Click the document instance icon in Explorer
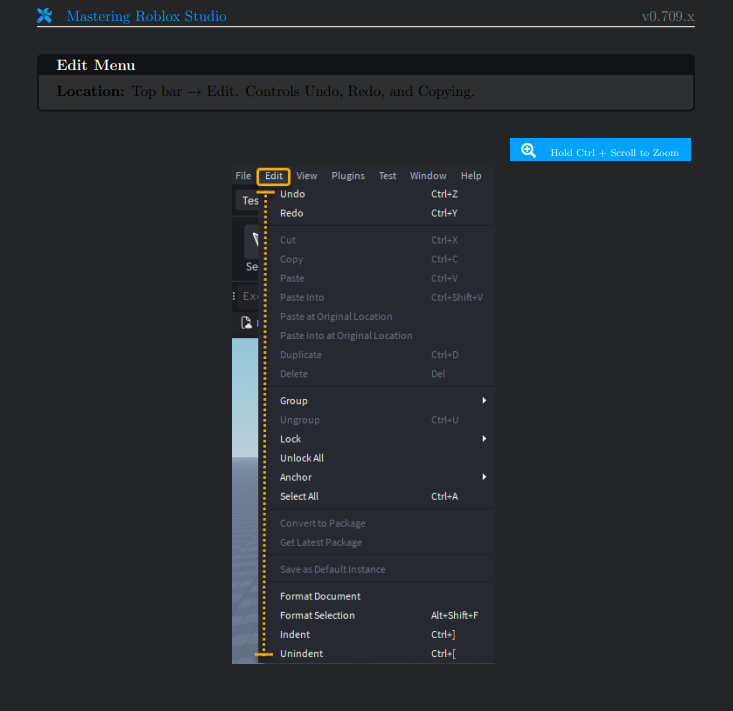 pos(246,323)
